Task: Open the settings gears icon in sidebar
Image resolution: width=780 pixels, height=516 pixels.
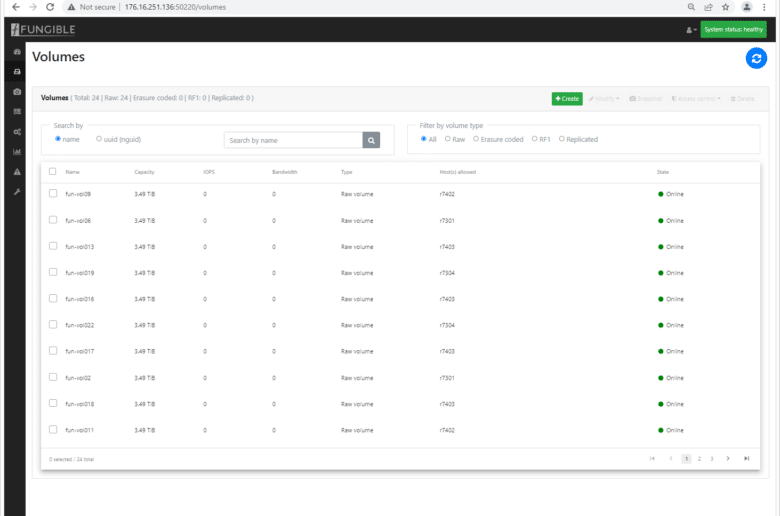Action: 17,132
